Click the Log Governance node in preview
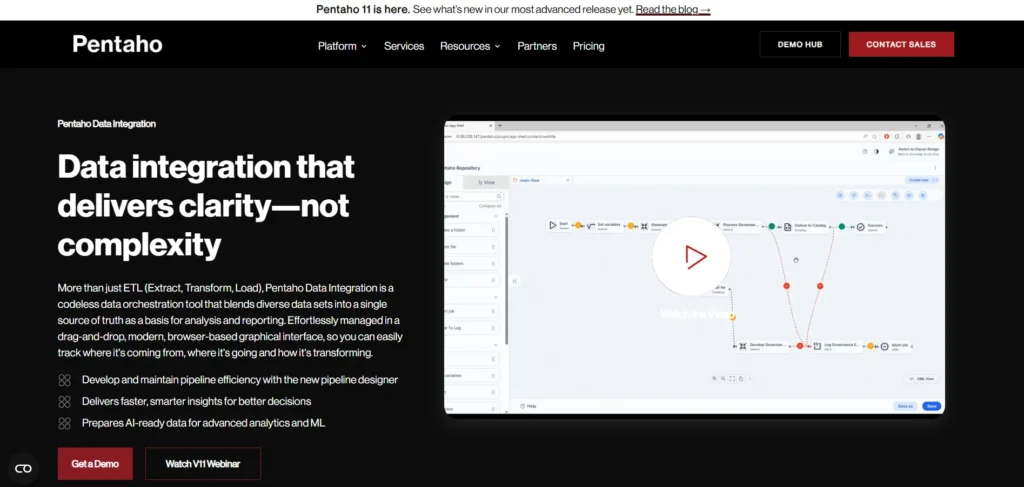 point(837,346)
